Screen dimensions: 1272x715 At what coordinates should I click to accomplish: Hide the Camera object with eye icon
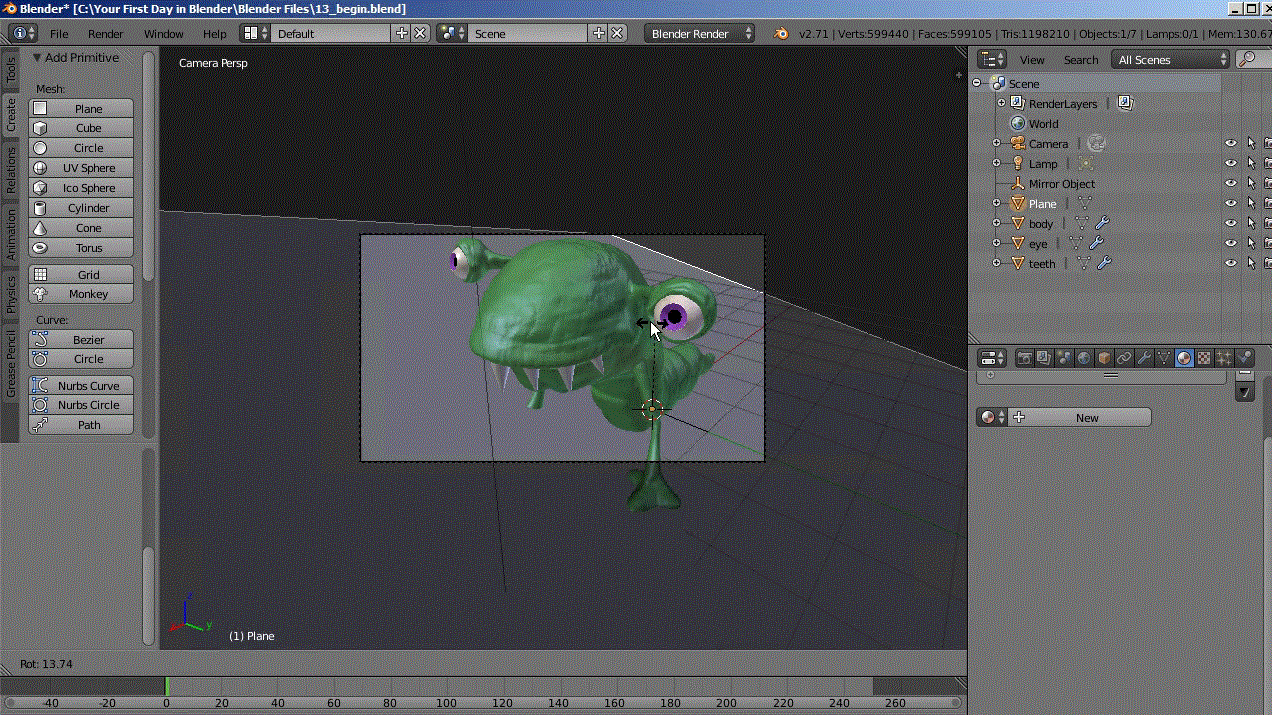tap(1231, 143)
